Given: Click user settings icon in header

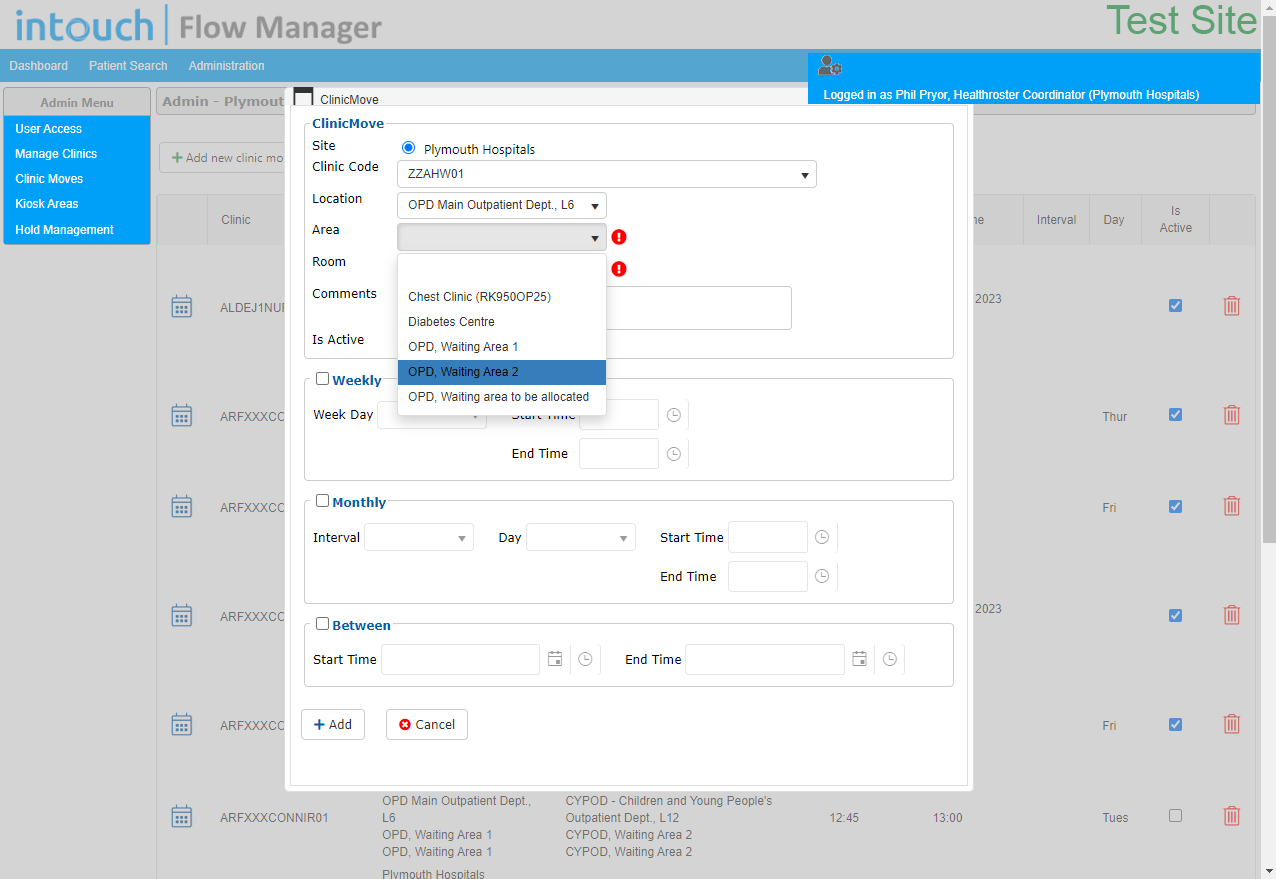Looking at the screenshot, I should [x=829, y=66].
